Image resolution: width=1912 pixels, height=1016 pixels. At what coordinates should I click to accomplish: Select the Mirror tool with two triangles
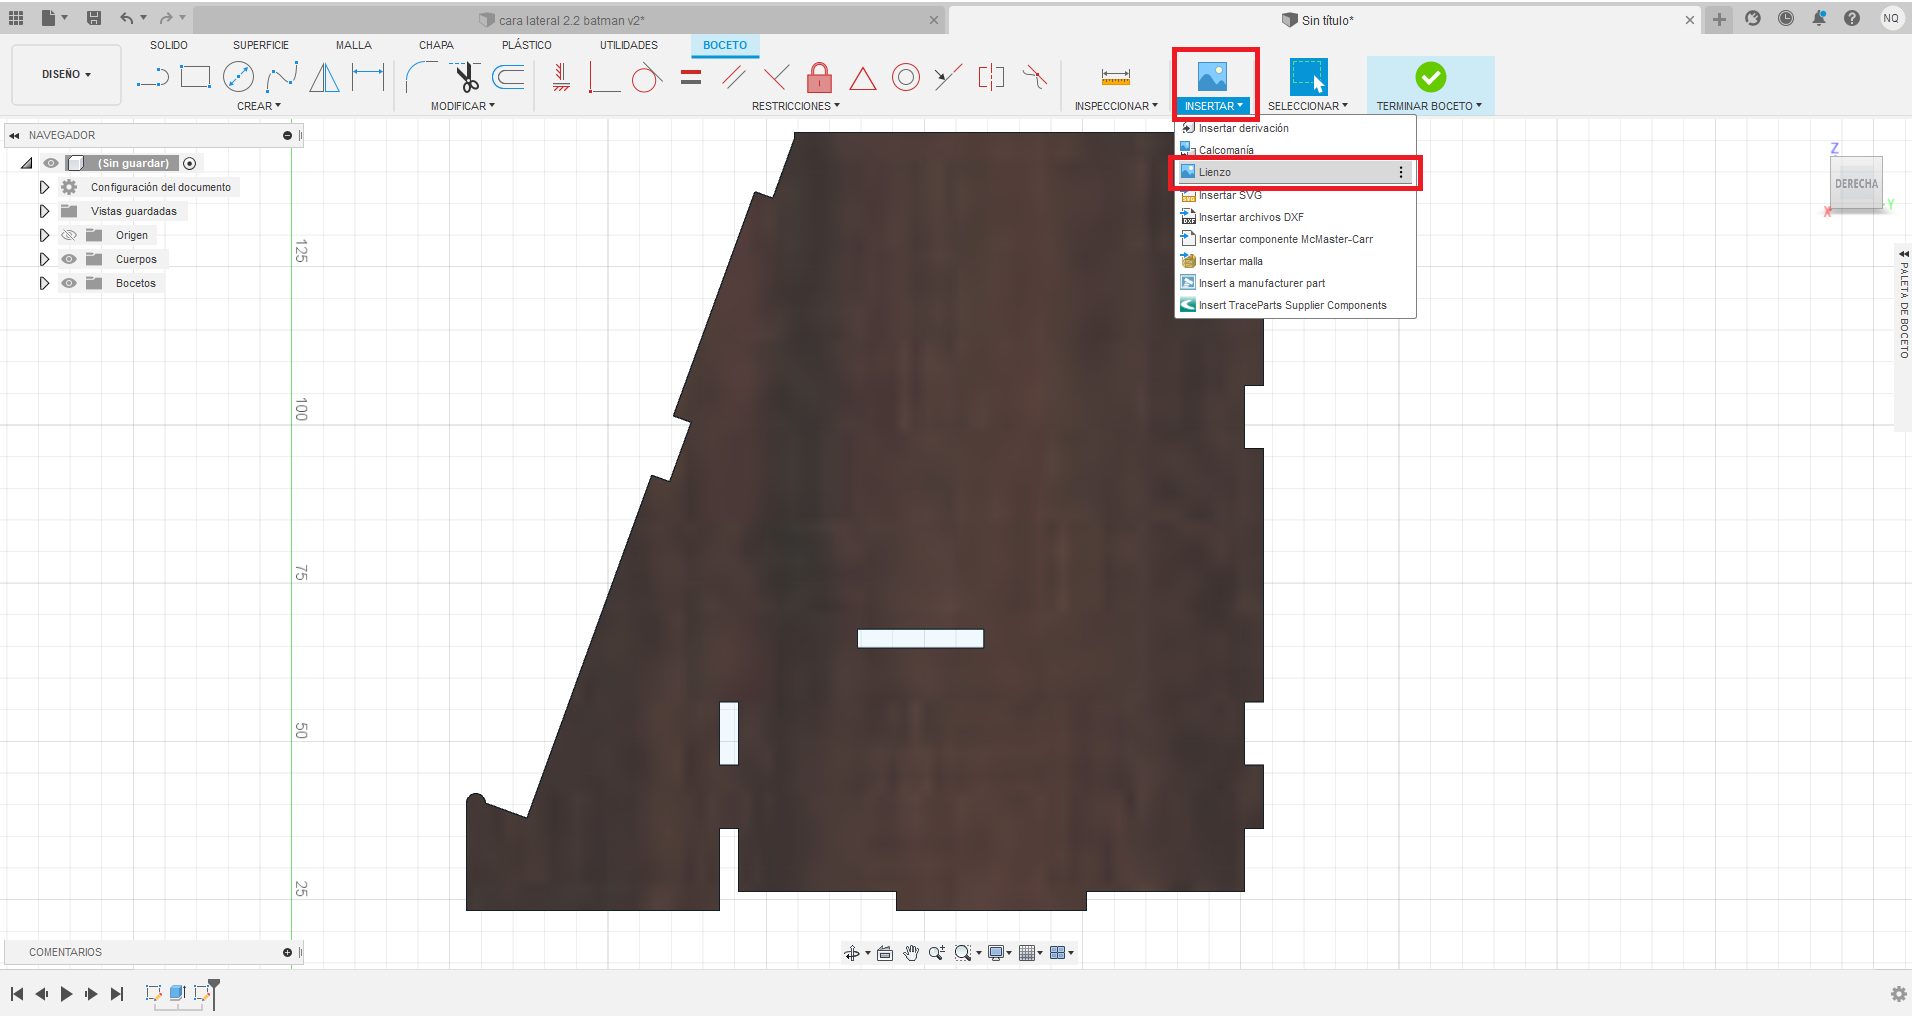click(324, 77)
